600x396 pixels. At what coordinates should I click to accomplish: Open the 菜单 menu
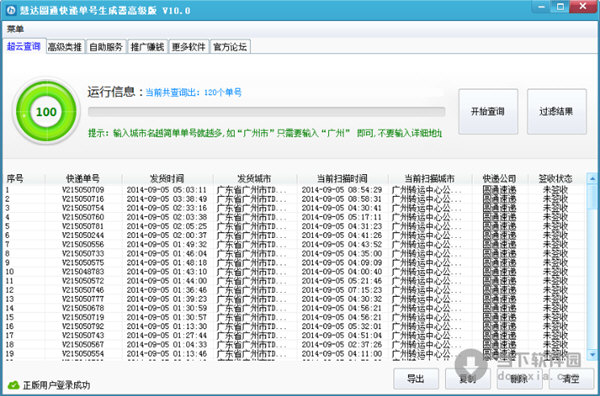15,29
